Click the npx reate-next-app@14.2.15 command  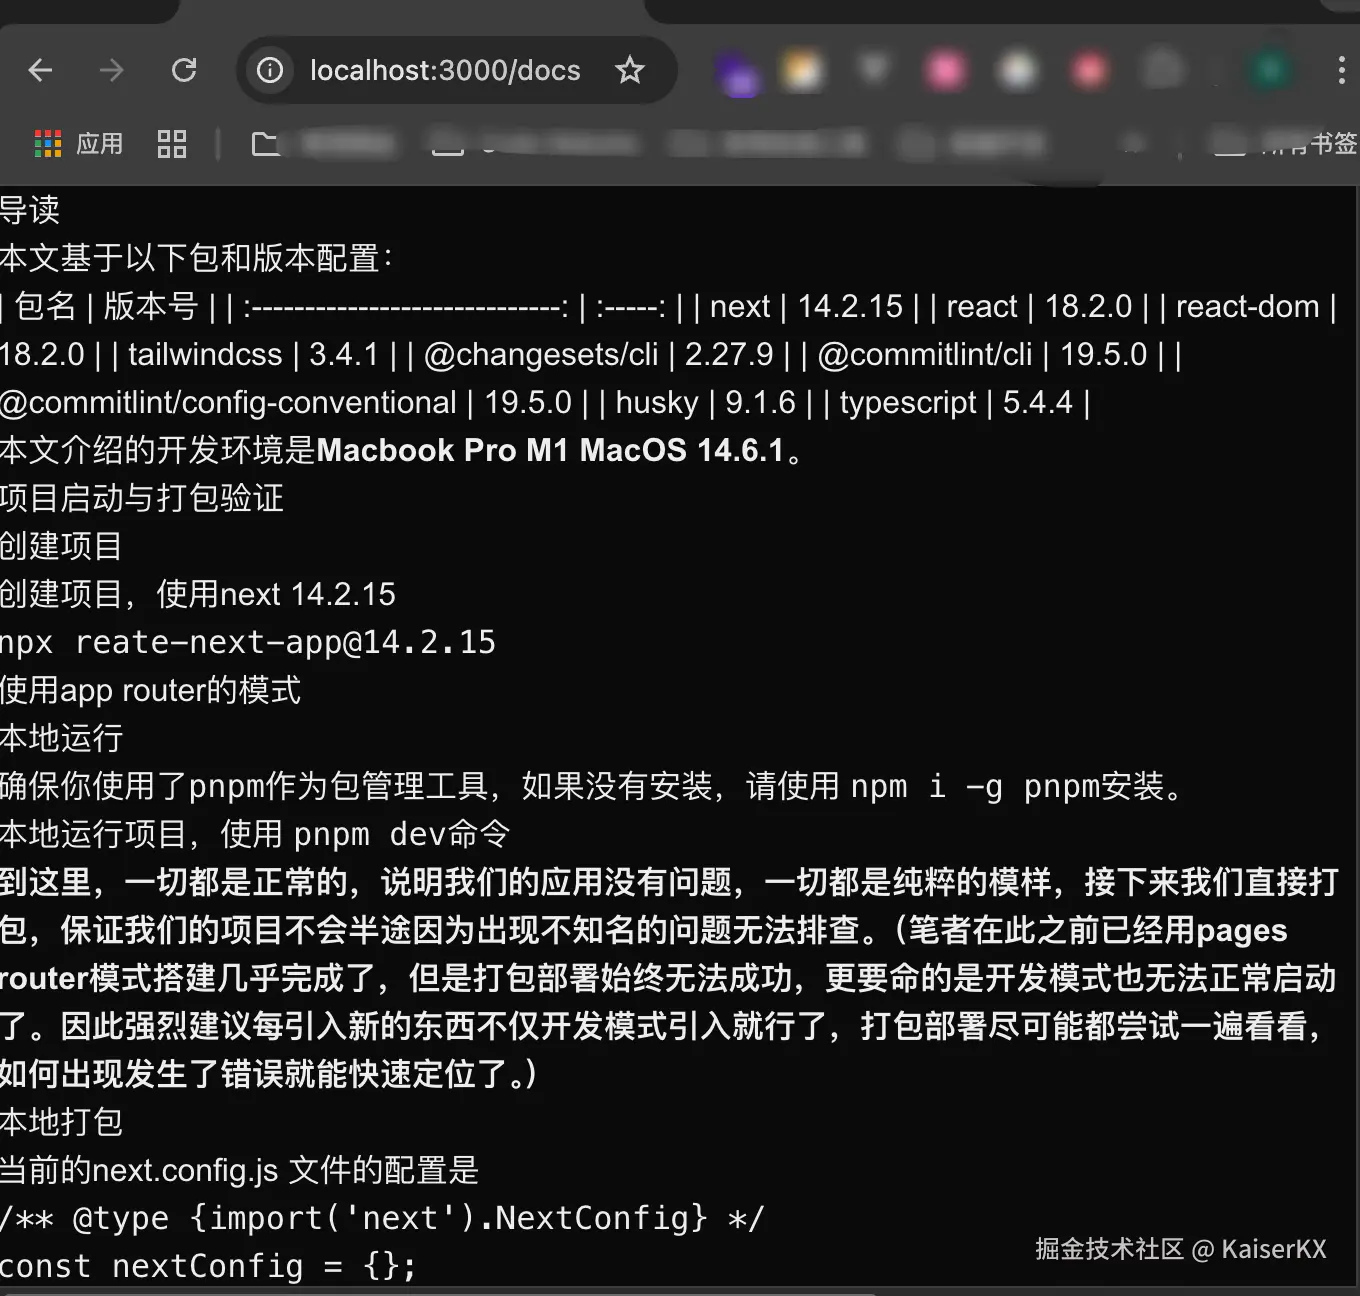point(248,642)
